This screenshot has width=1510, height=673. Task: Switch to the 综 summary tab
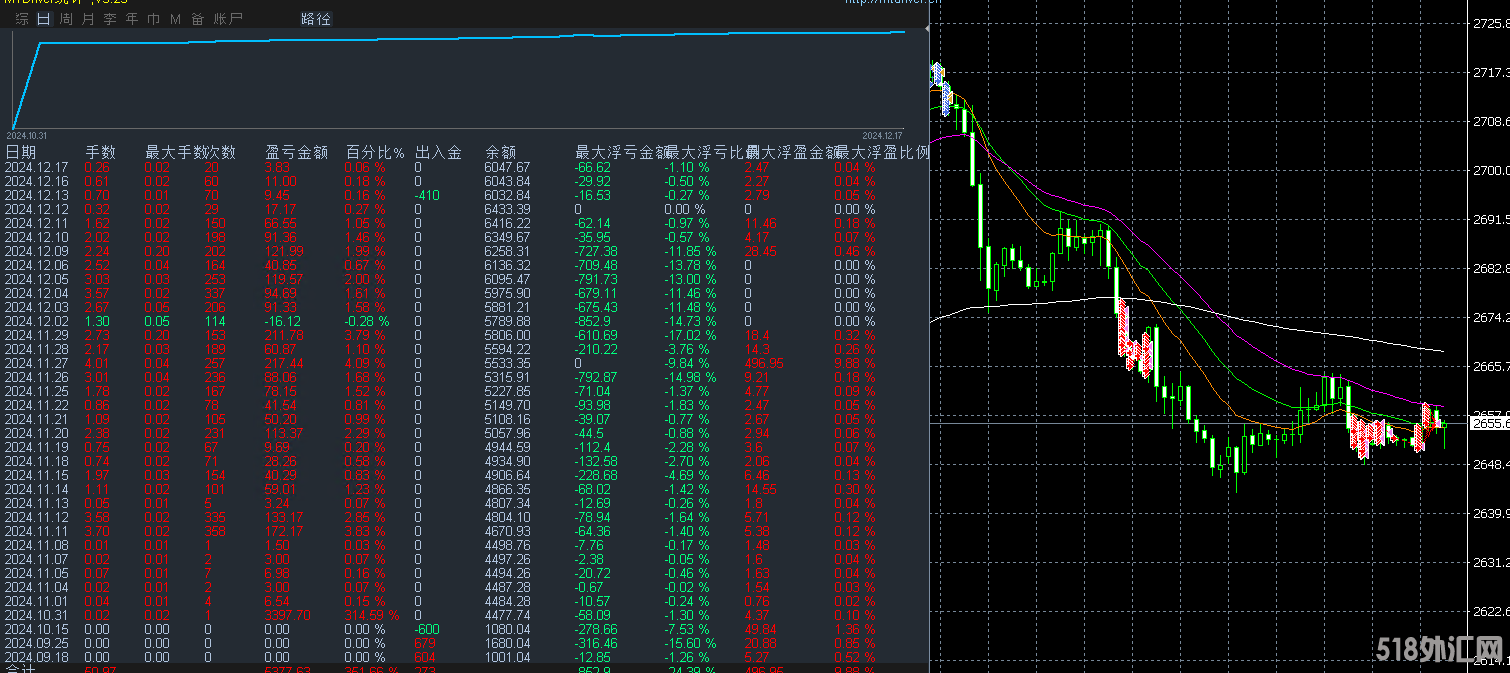click(22, 19)
